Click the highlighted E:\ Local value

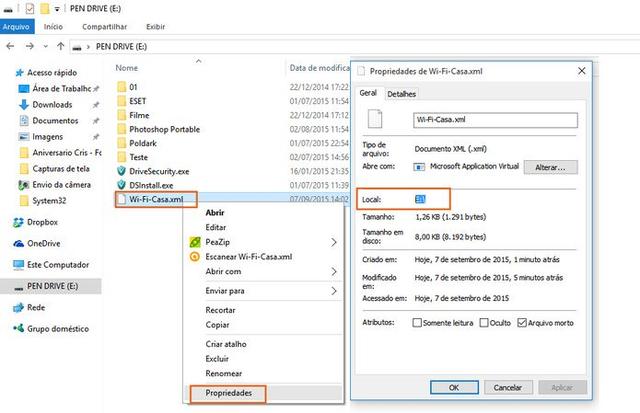pos(420,199)
